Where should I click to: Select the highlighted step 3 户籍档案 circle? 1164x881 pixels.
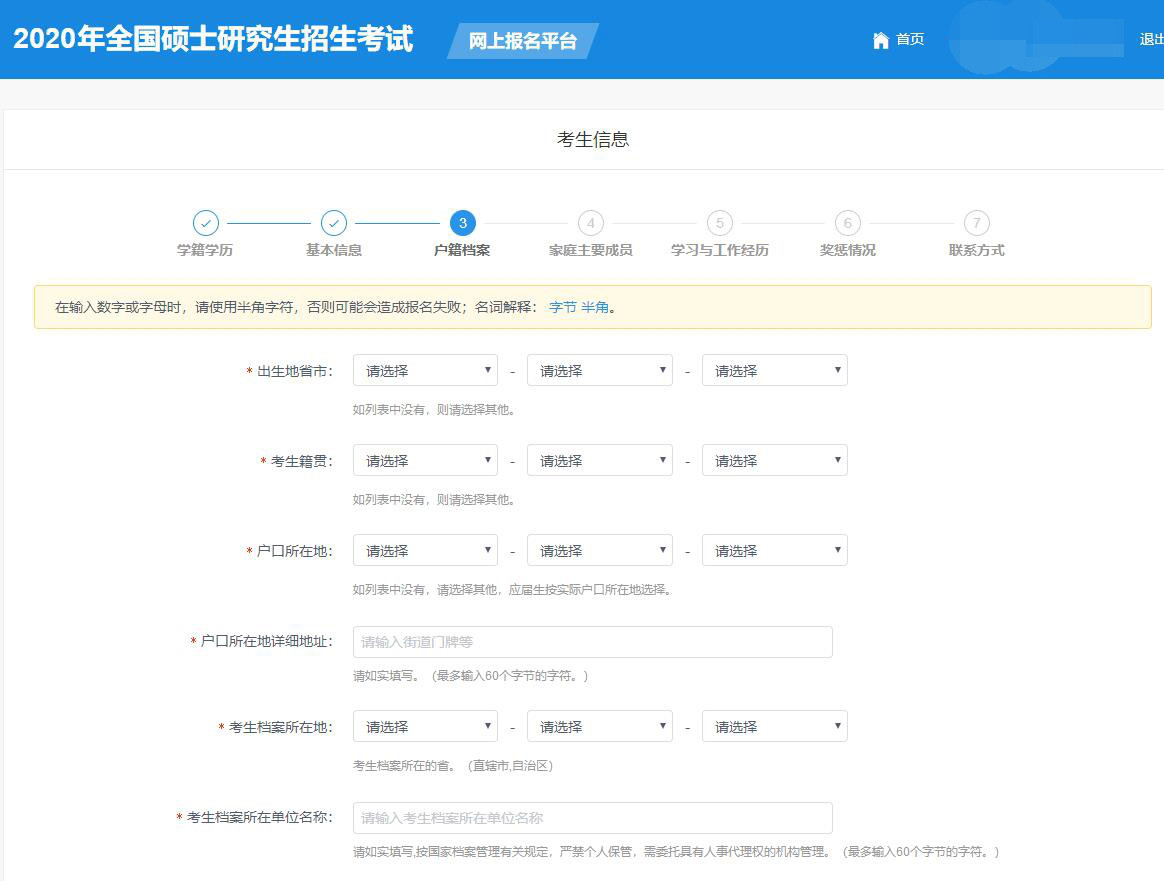click(x=461, y=223)
